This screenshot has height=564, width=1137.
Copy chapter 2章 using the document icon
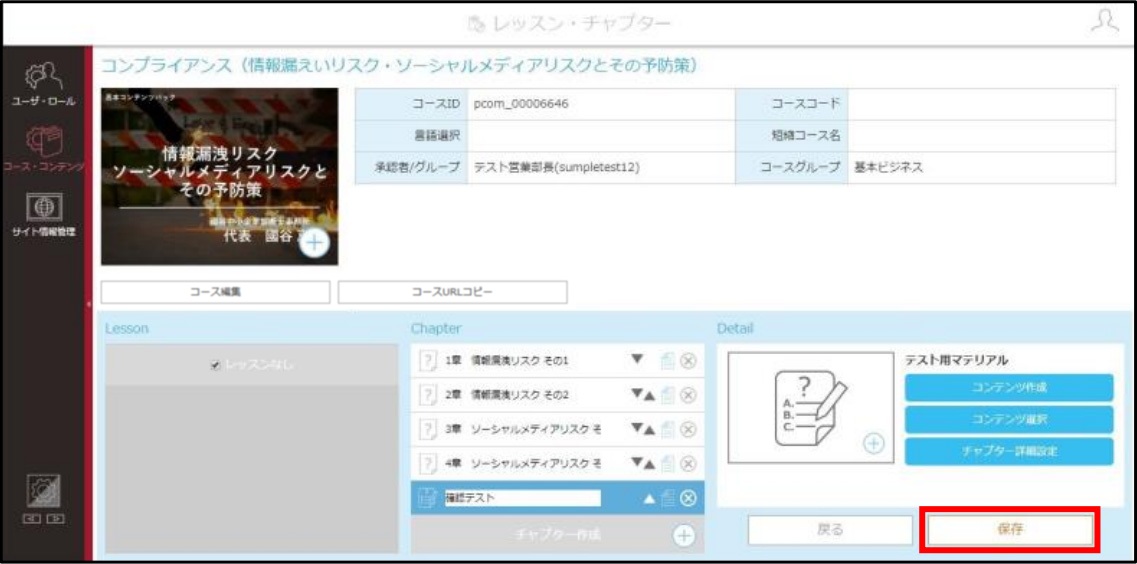(x=668, y=395)
